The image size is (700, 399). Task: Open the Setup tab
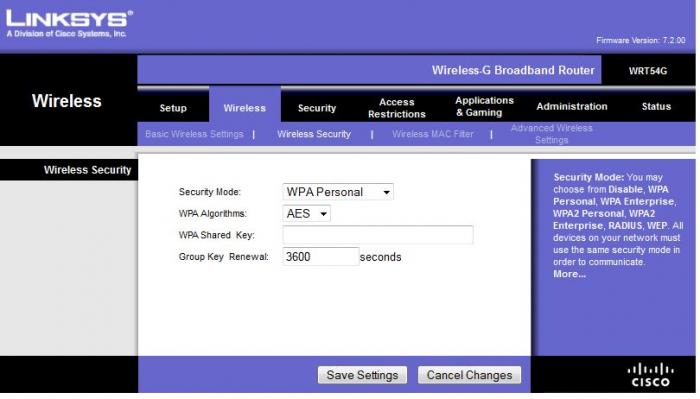coord(173,108)
